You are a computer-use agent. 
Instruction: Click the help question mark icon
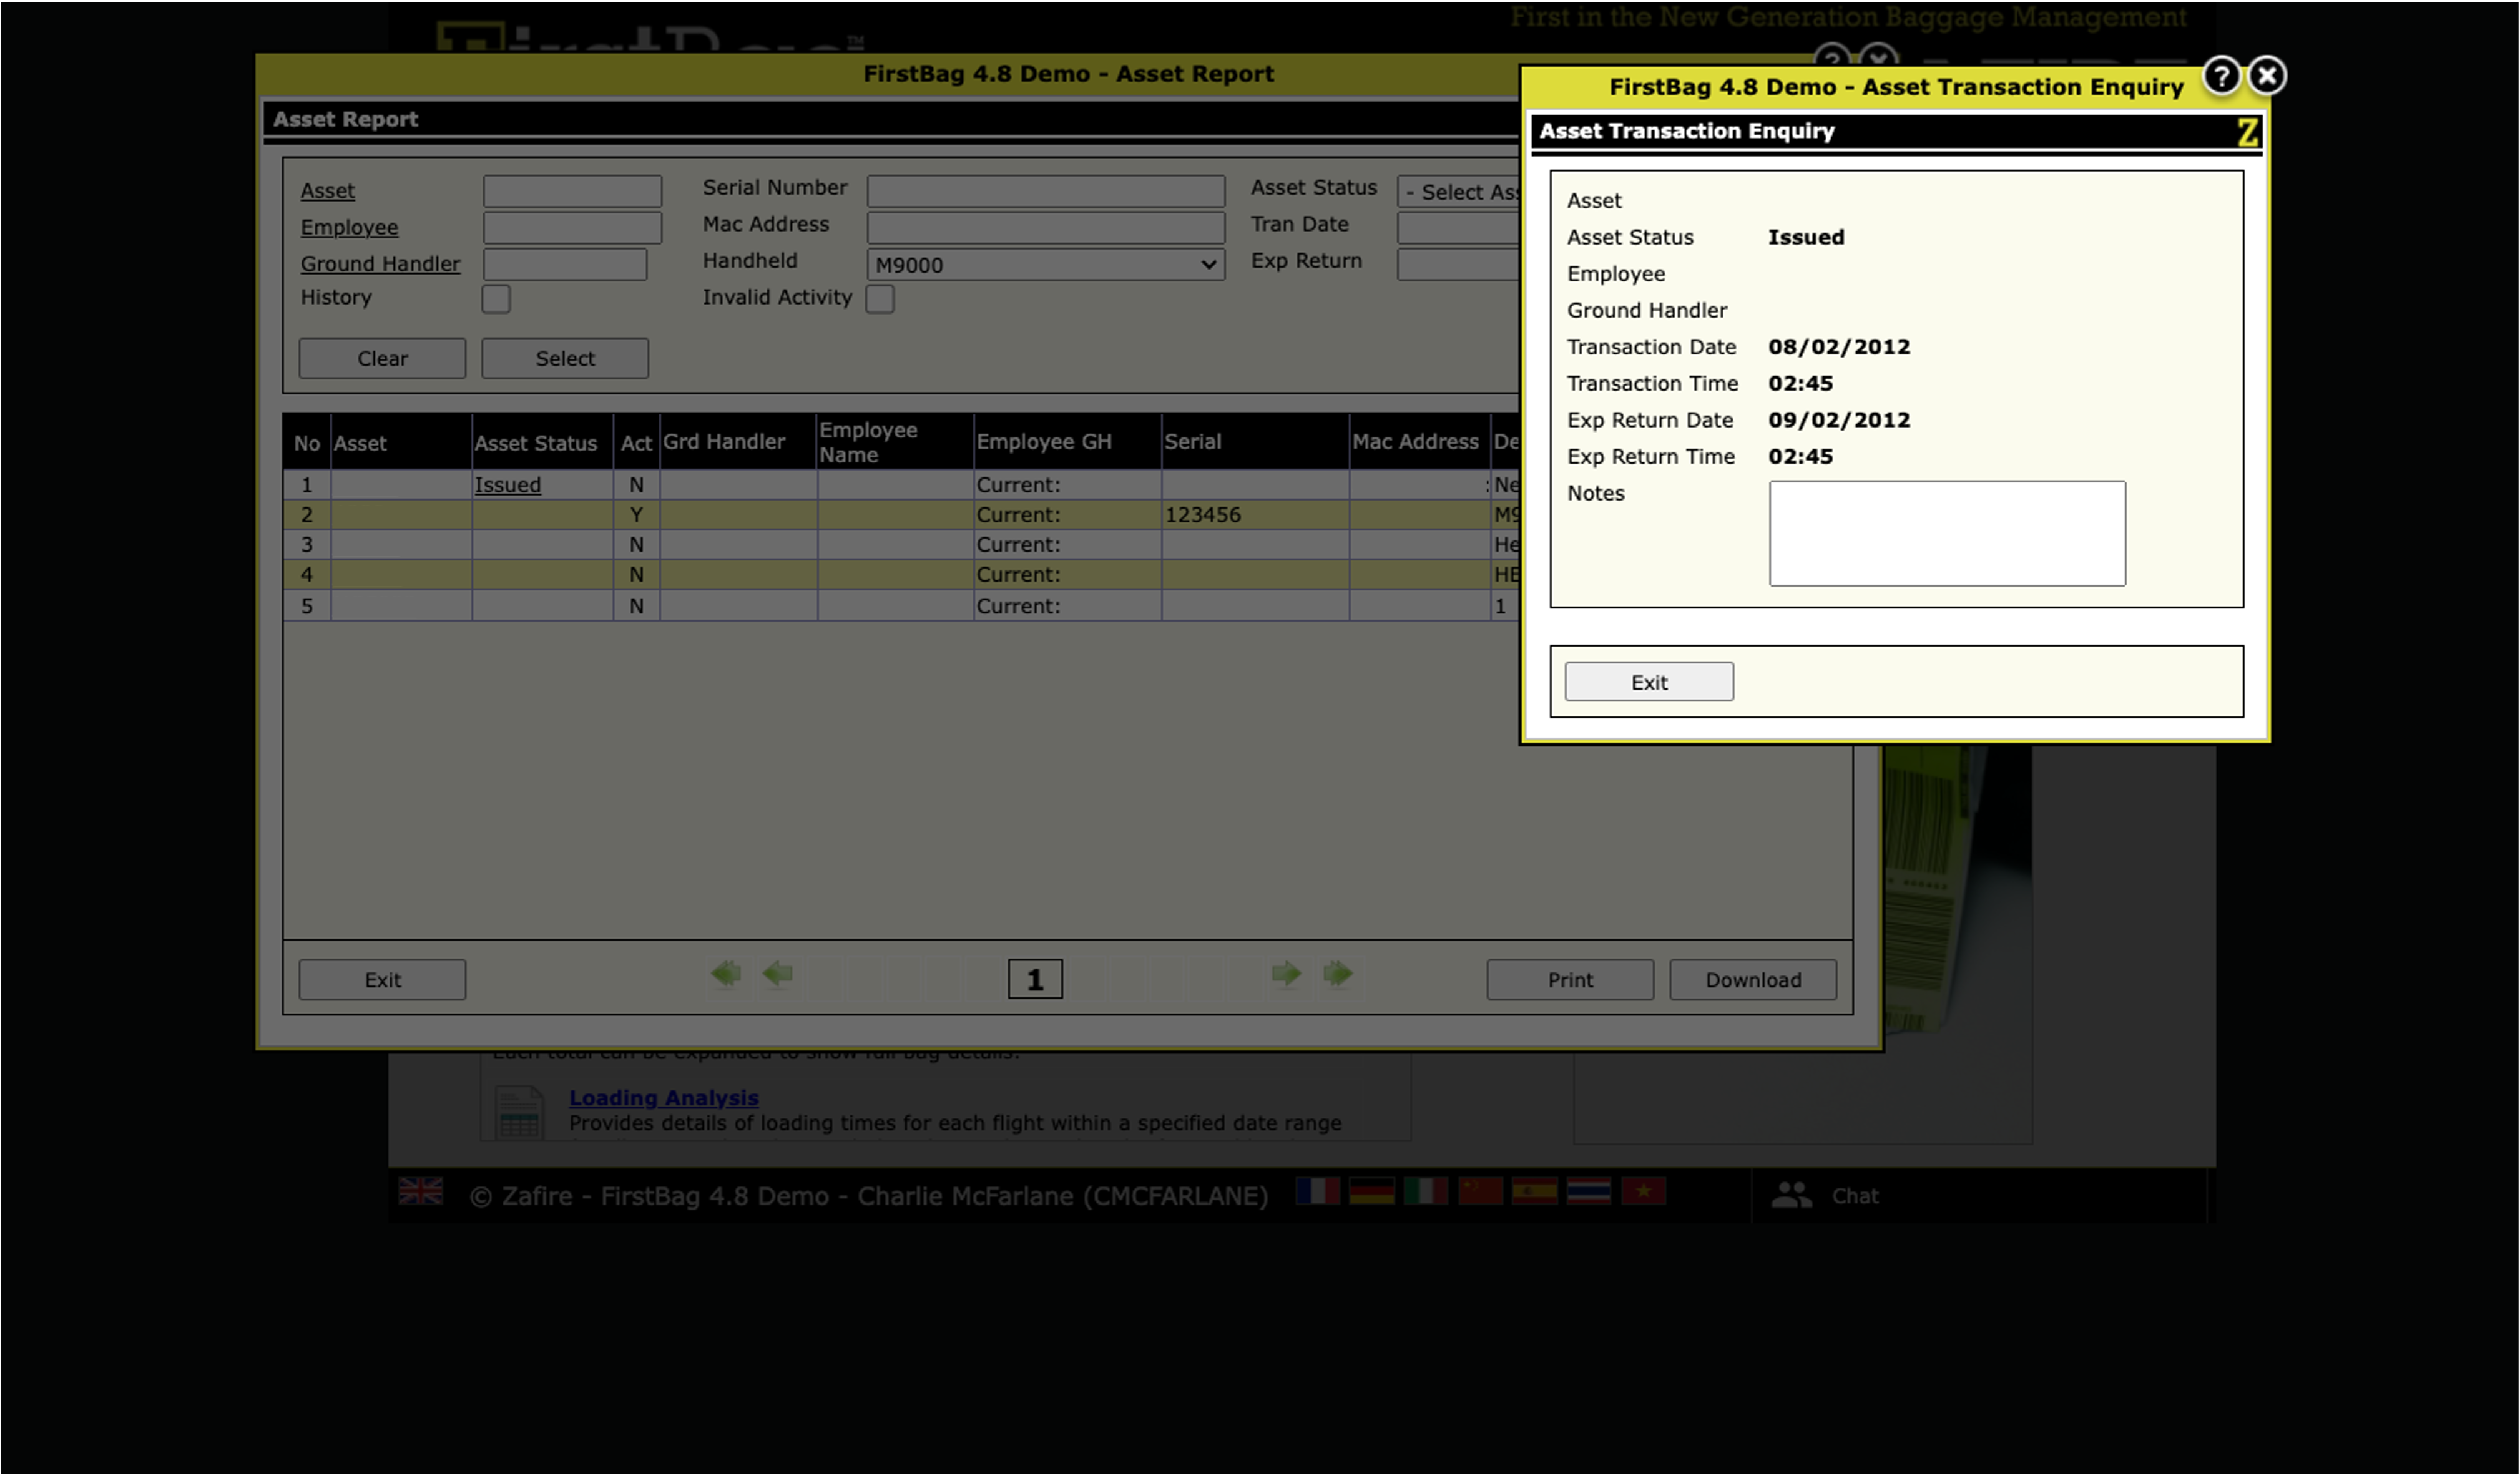coord(2221,76)
